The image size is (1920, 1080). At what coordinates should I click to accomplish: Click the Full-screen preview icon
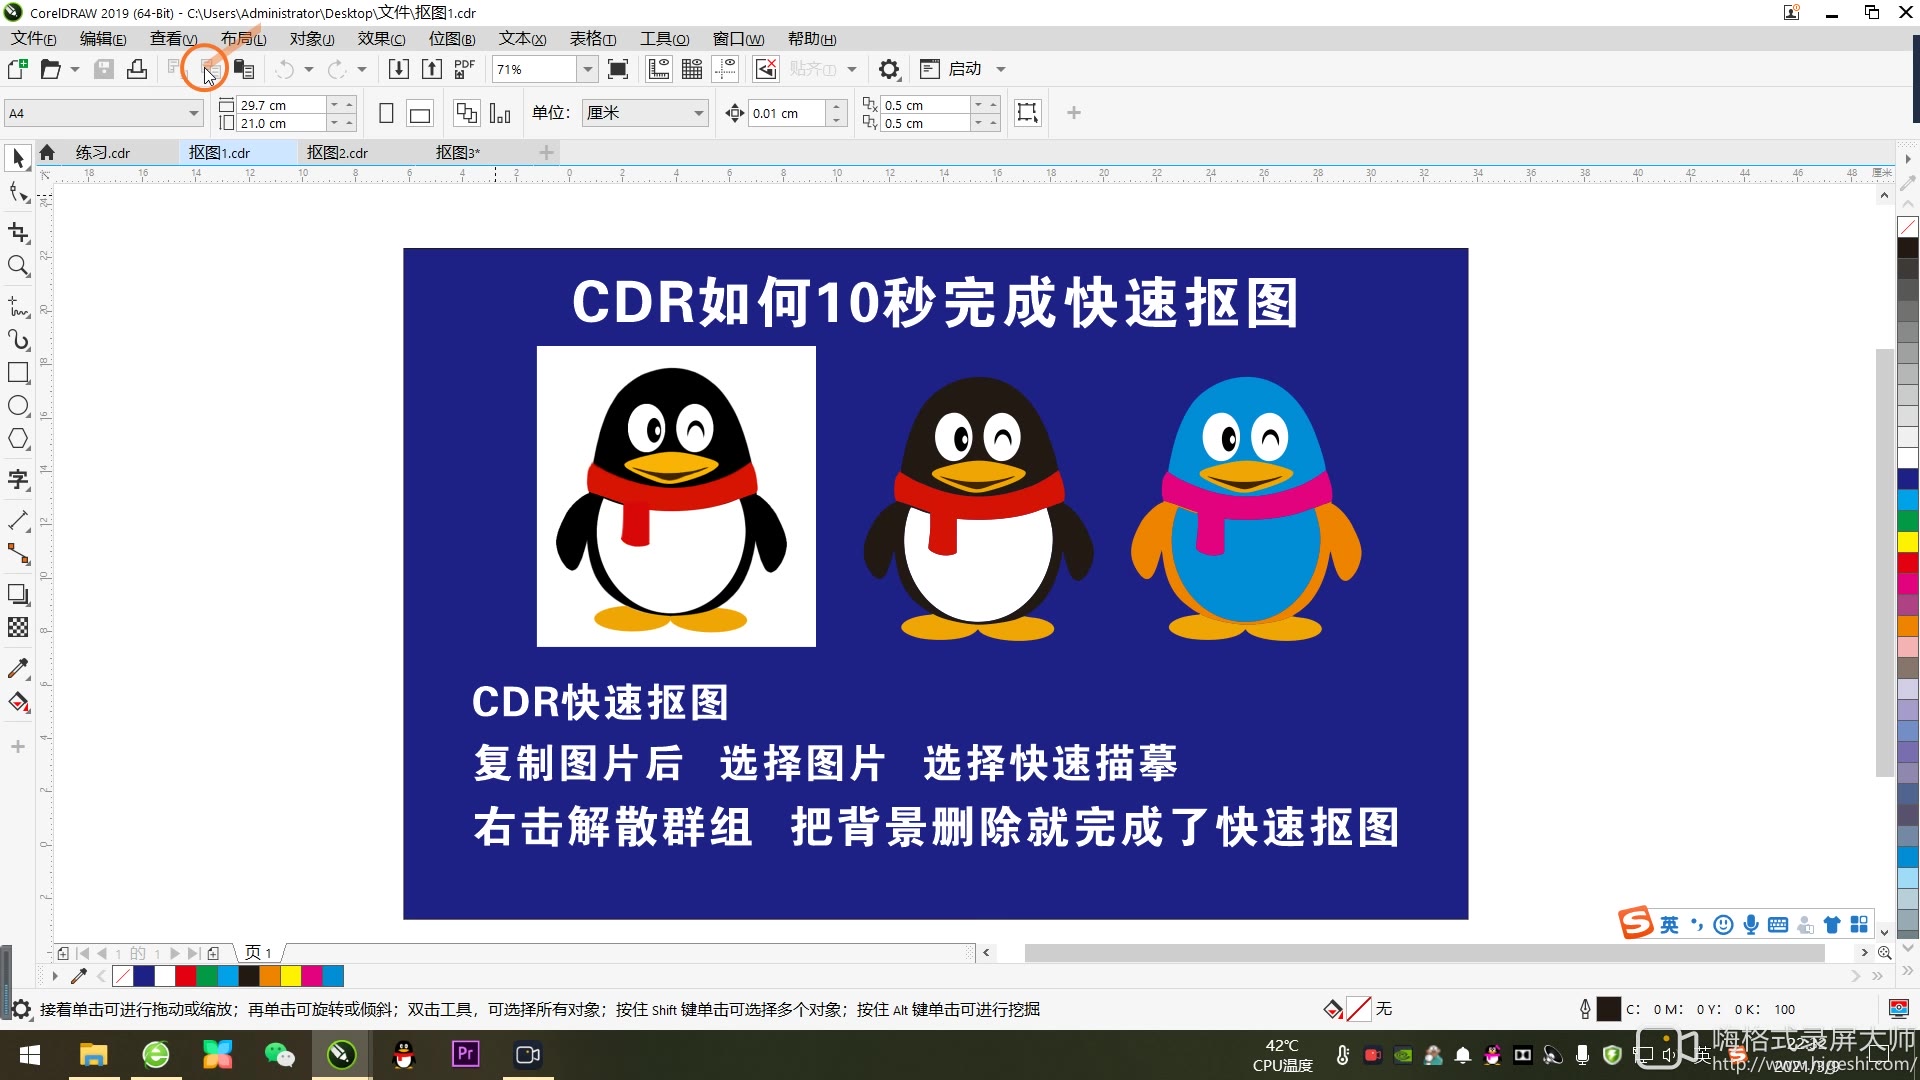(x=618, y=69)
